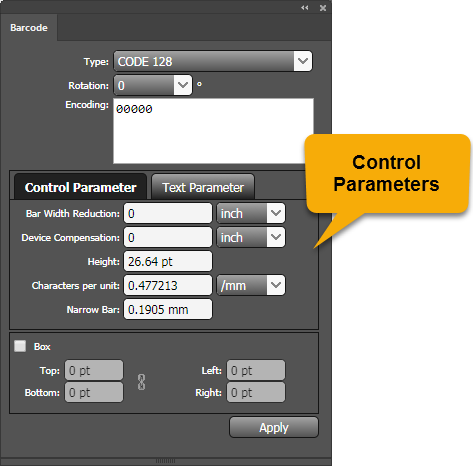Select the Control Parameter tab
The height and width of the screenshot is (466, 473).
click(80, 187)
